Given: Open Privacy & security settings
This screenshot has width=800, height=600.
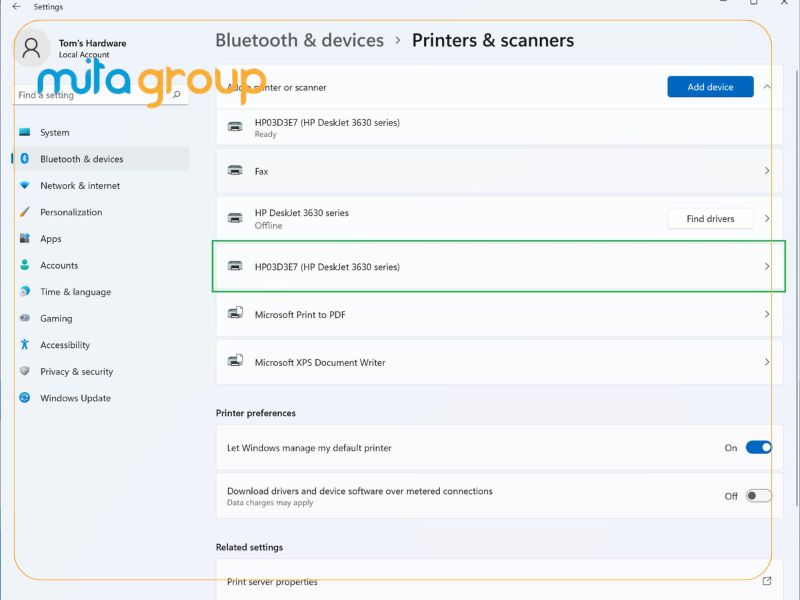Looking at the screenshot, I should (100, 371).
